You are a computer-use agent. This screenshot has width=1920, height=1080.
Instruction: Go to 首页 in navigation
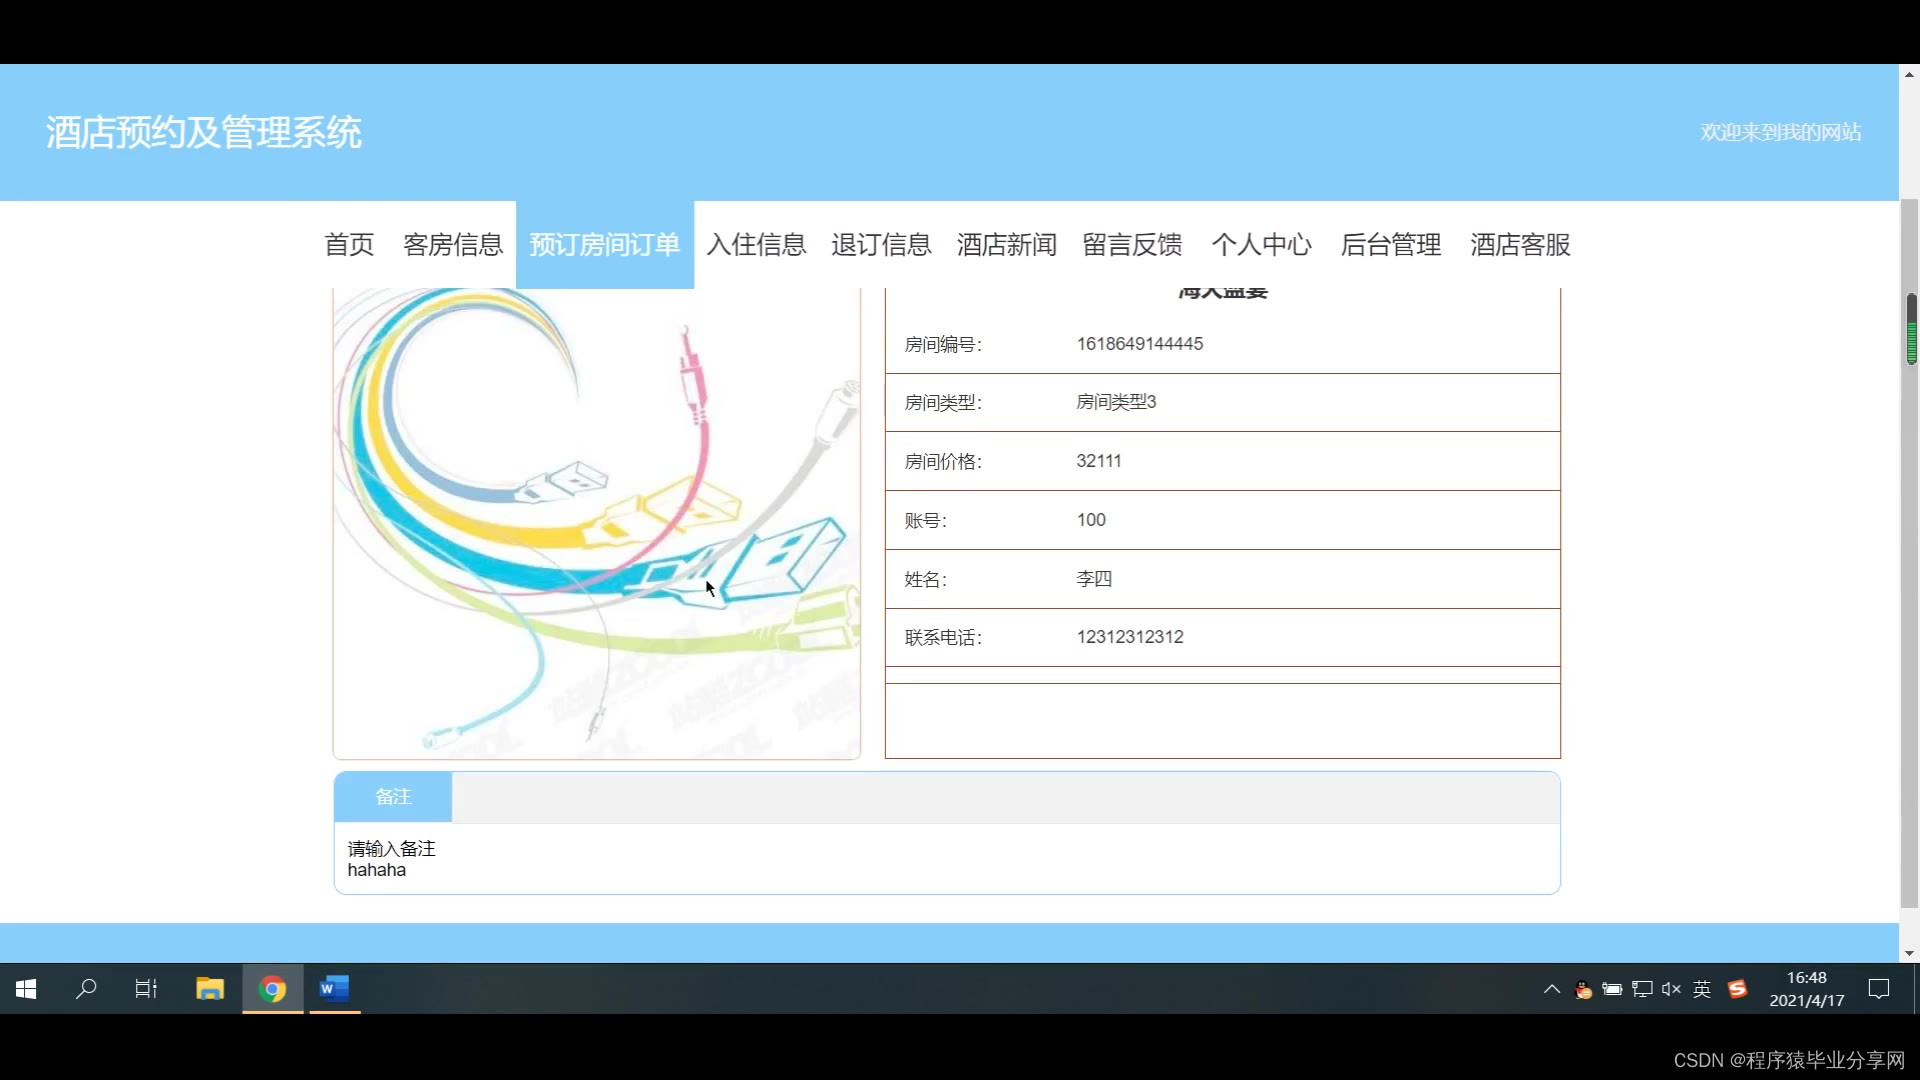[x=349, y=245]
